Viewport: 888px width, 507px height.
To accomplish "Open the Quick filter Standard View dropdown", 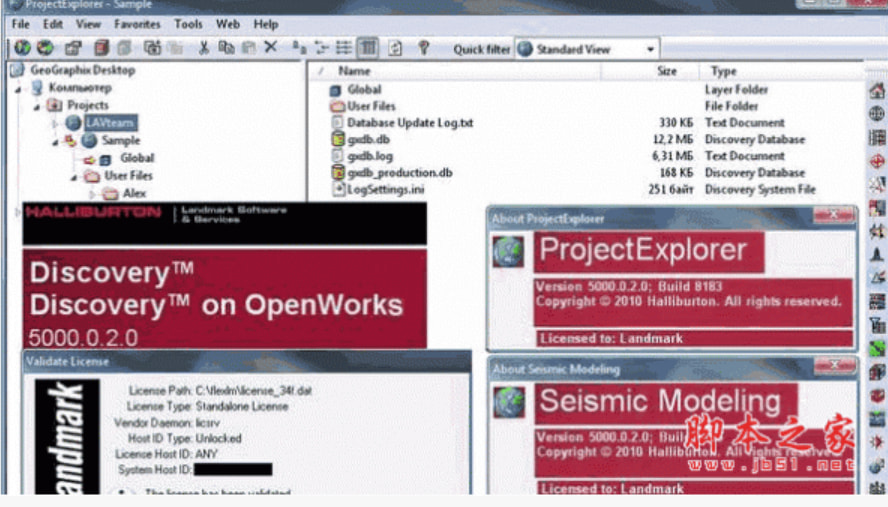I will point(650,48).
